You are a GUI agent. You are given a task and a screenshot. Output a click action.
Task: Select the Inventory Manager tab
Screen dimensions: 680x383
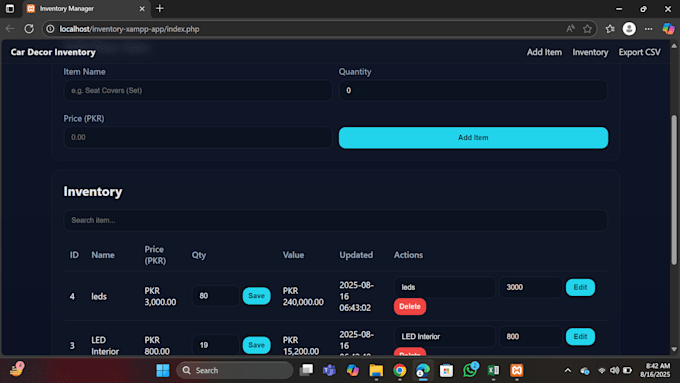(86, 8)
